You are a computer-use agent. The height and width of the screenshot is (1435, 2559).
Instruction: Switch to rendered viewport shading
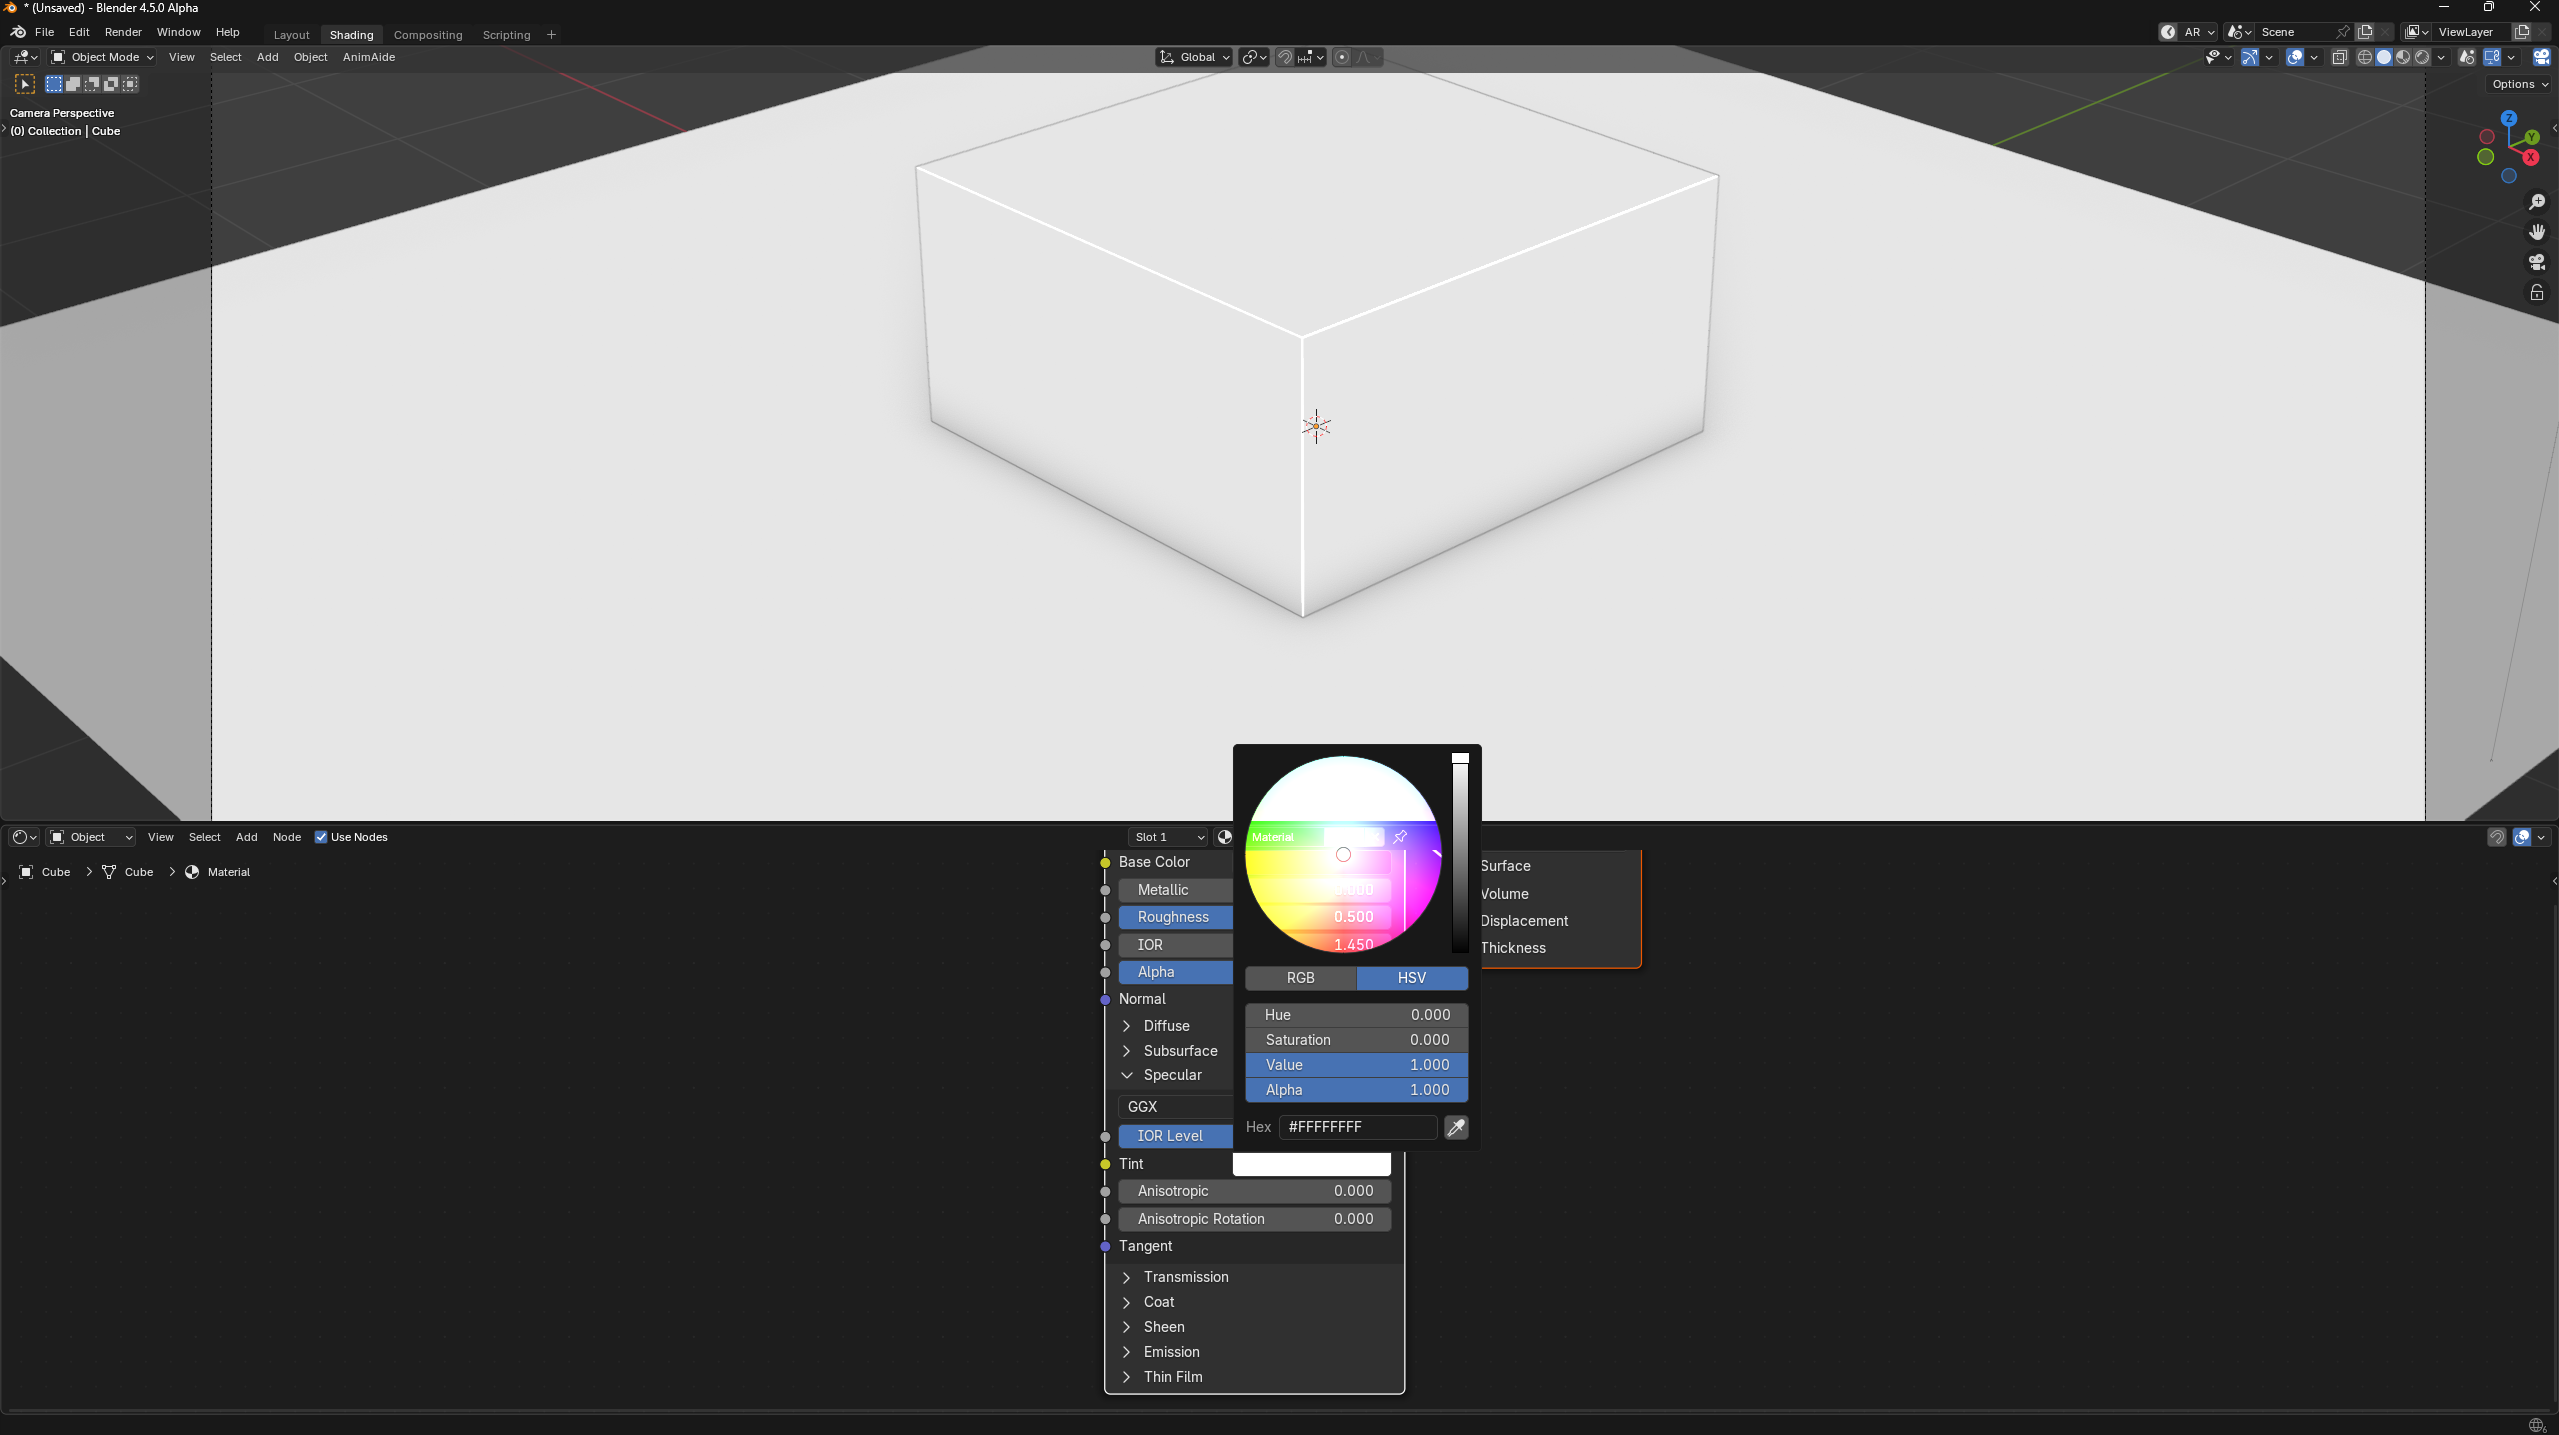point(2422,57)
